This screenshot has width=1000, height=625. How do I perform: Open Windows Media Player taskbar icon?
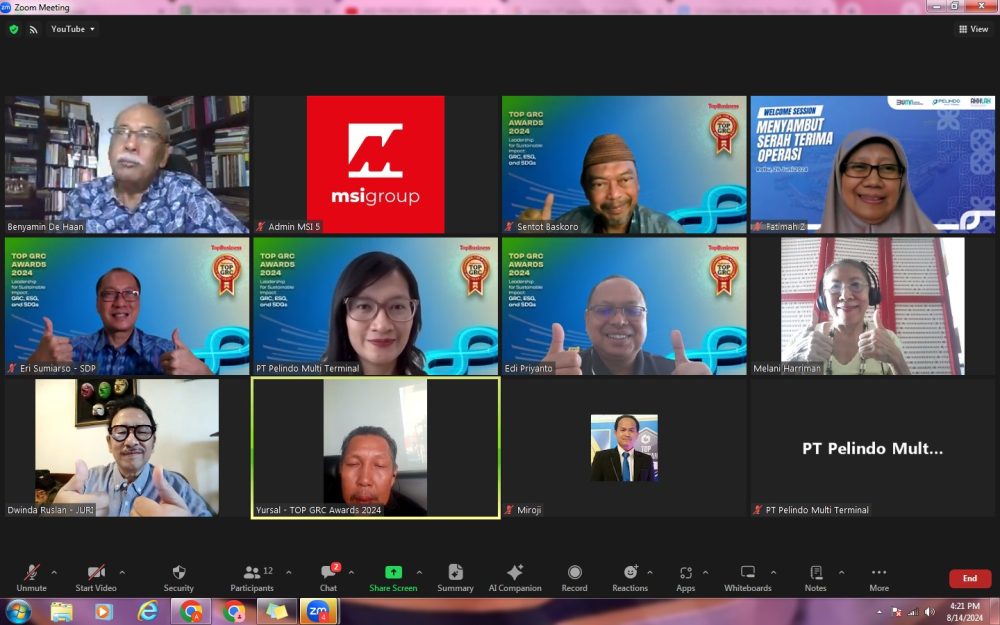[103, 612]
